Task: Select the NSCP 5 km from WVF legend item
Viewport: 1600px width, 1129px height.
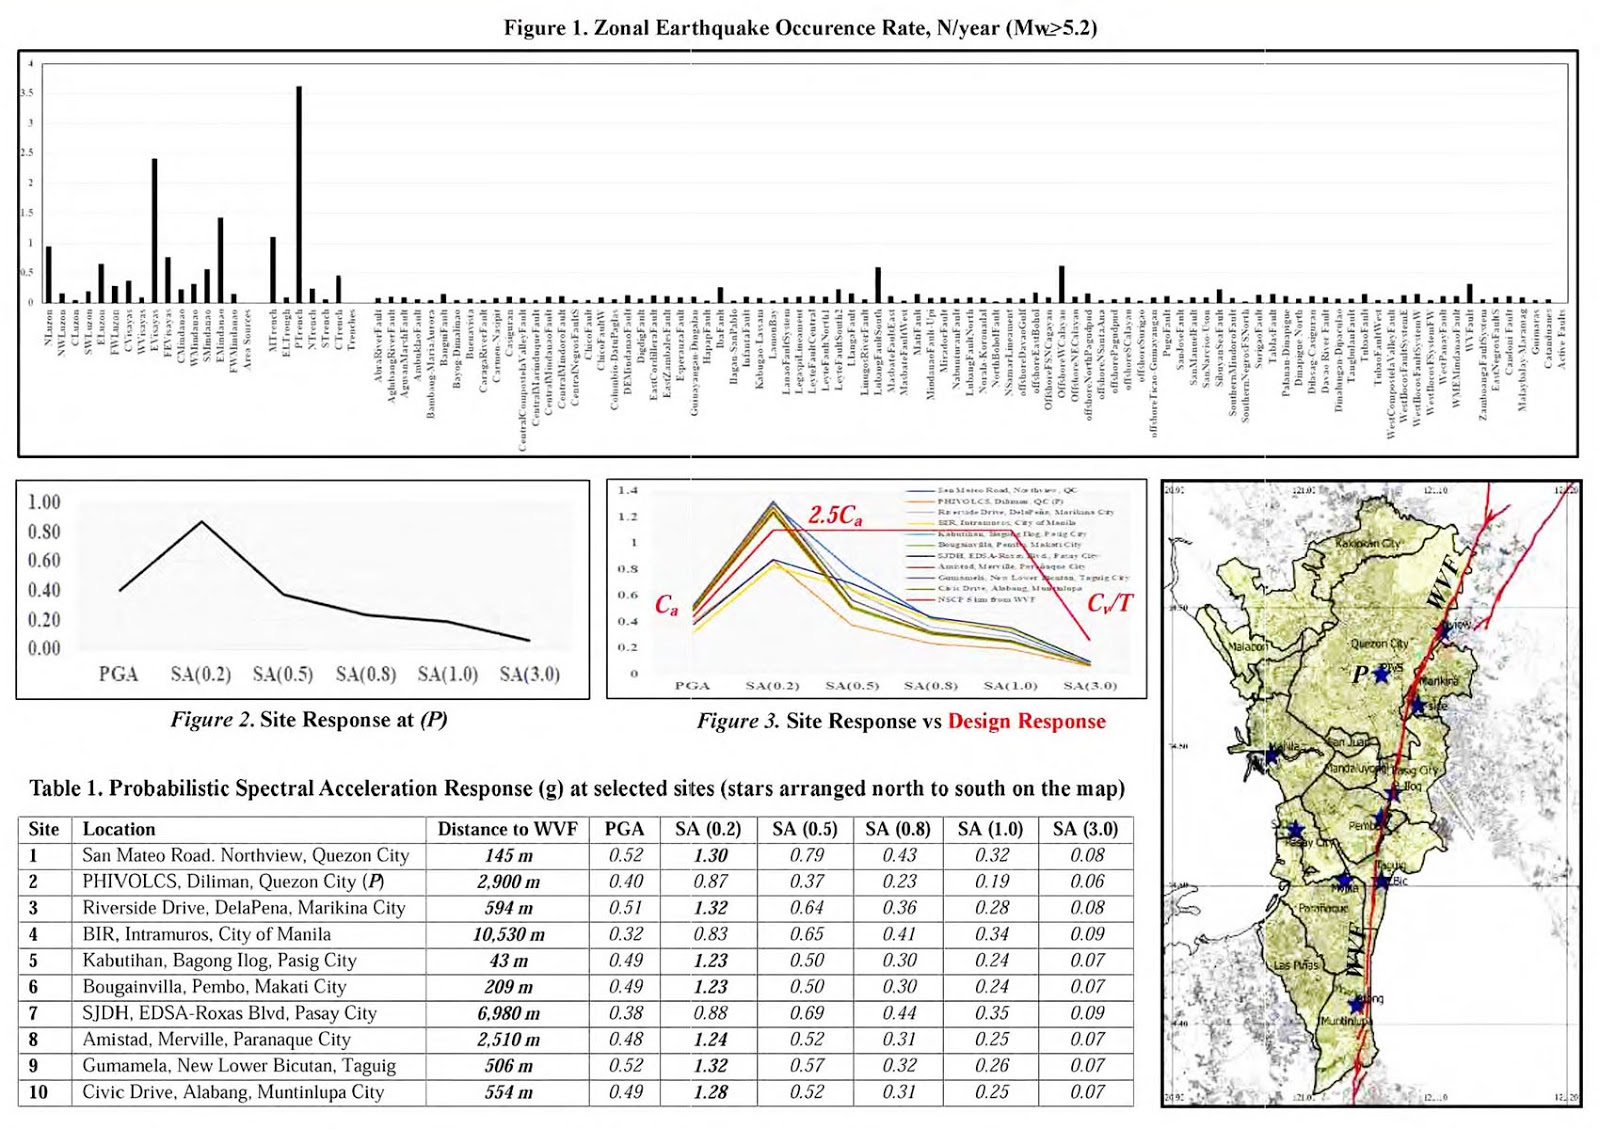Action: click(x=985, y=600)
